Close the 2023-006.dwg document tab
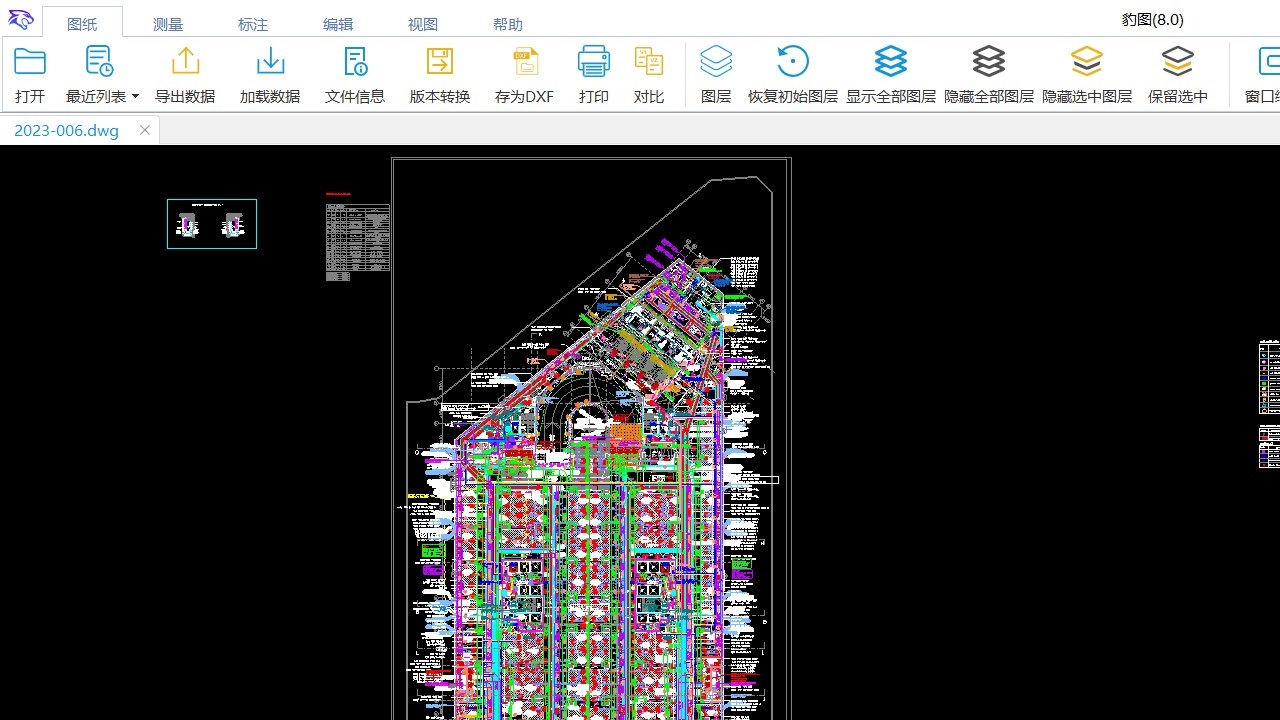 point(145,130)
